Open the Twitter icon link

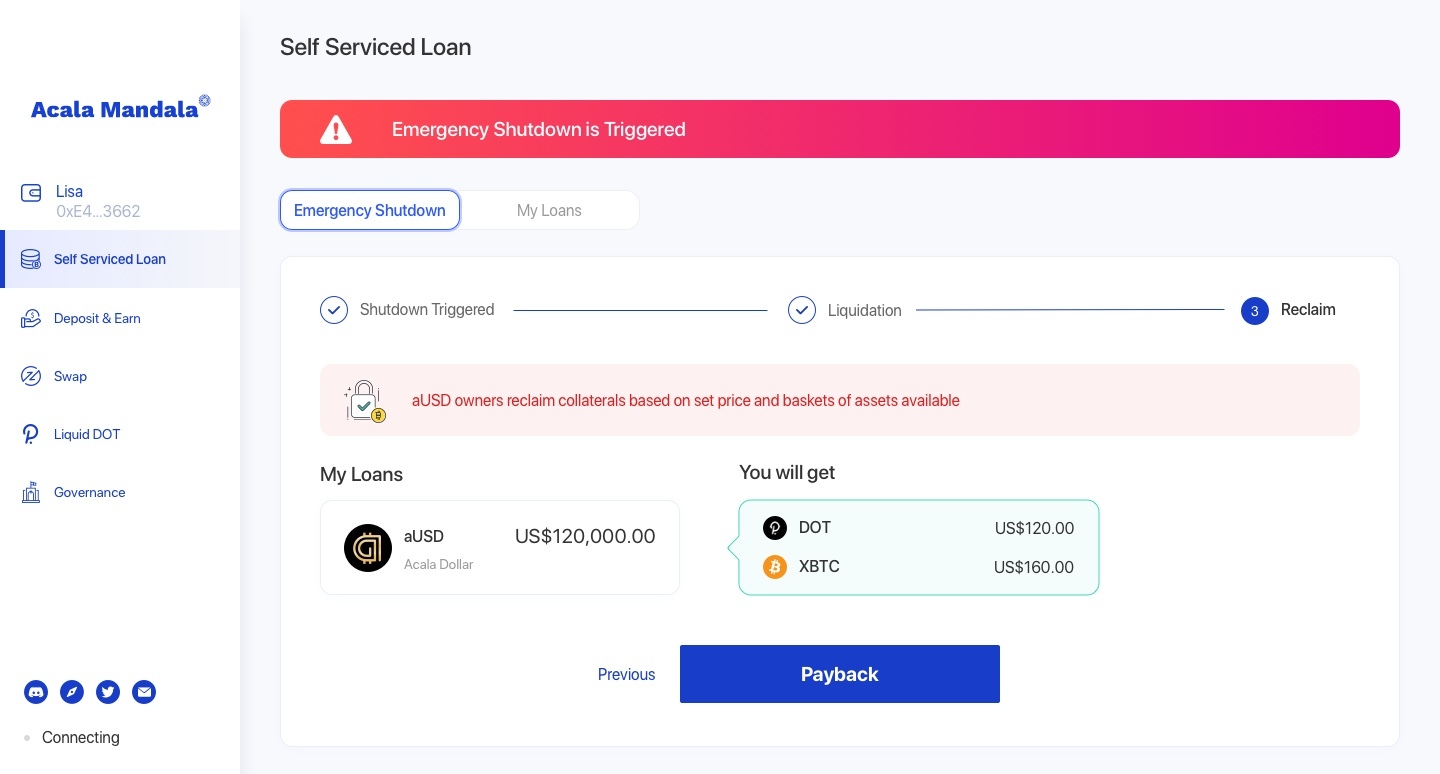108,691
